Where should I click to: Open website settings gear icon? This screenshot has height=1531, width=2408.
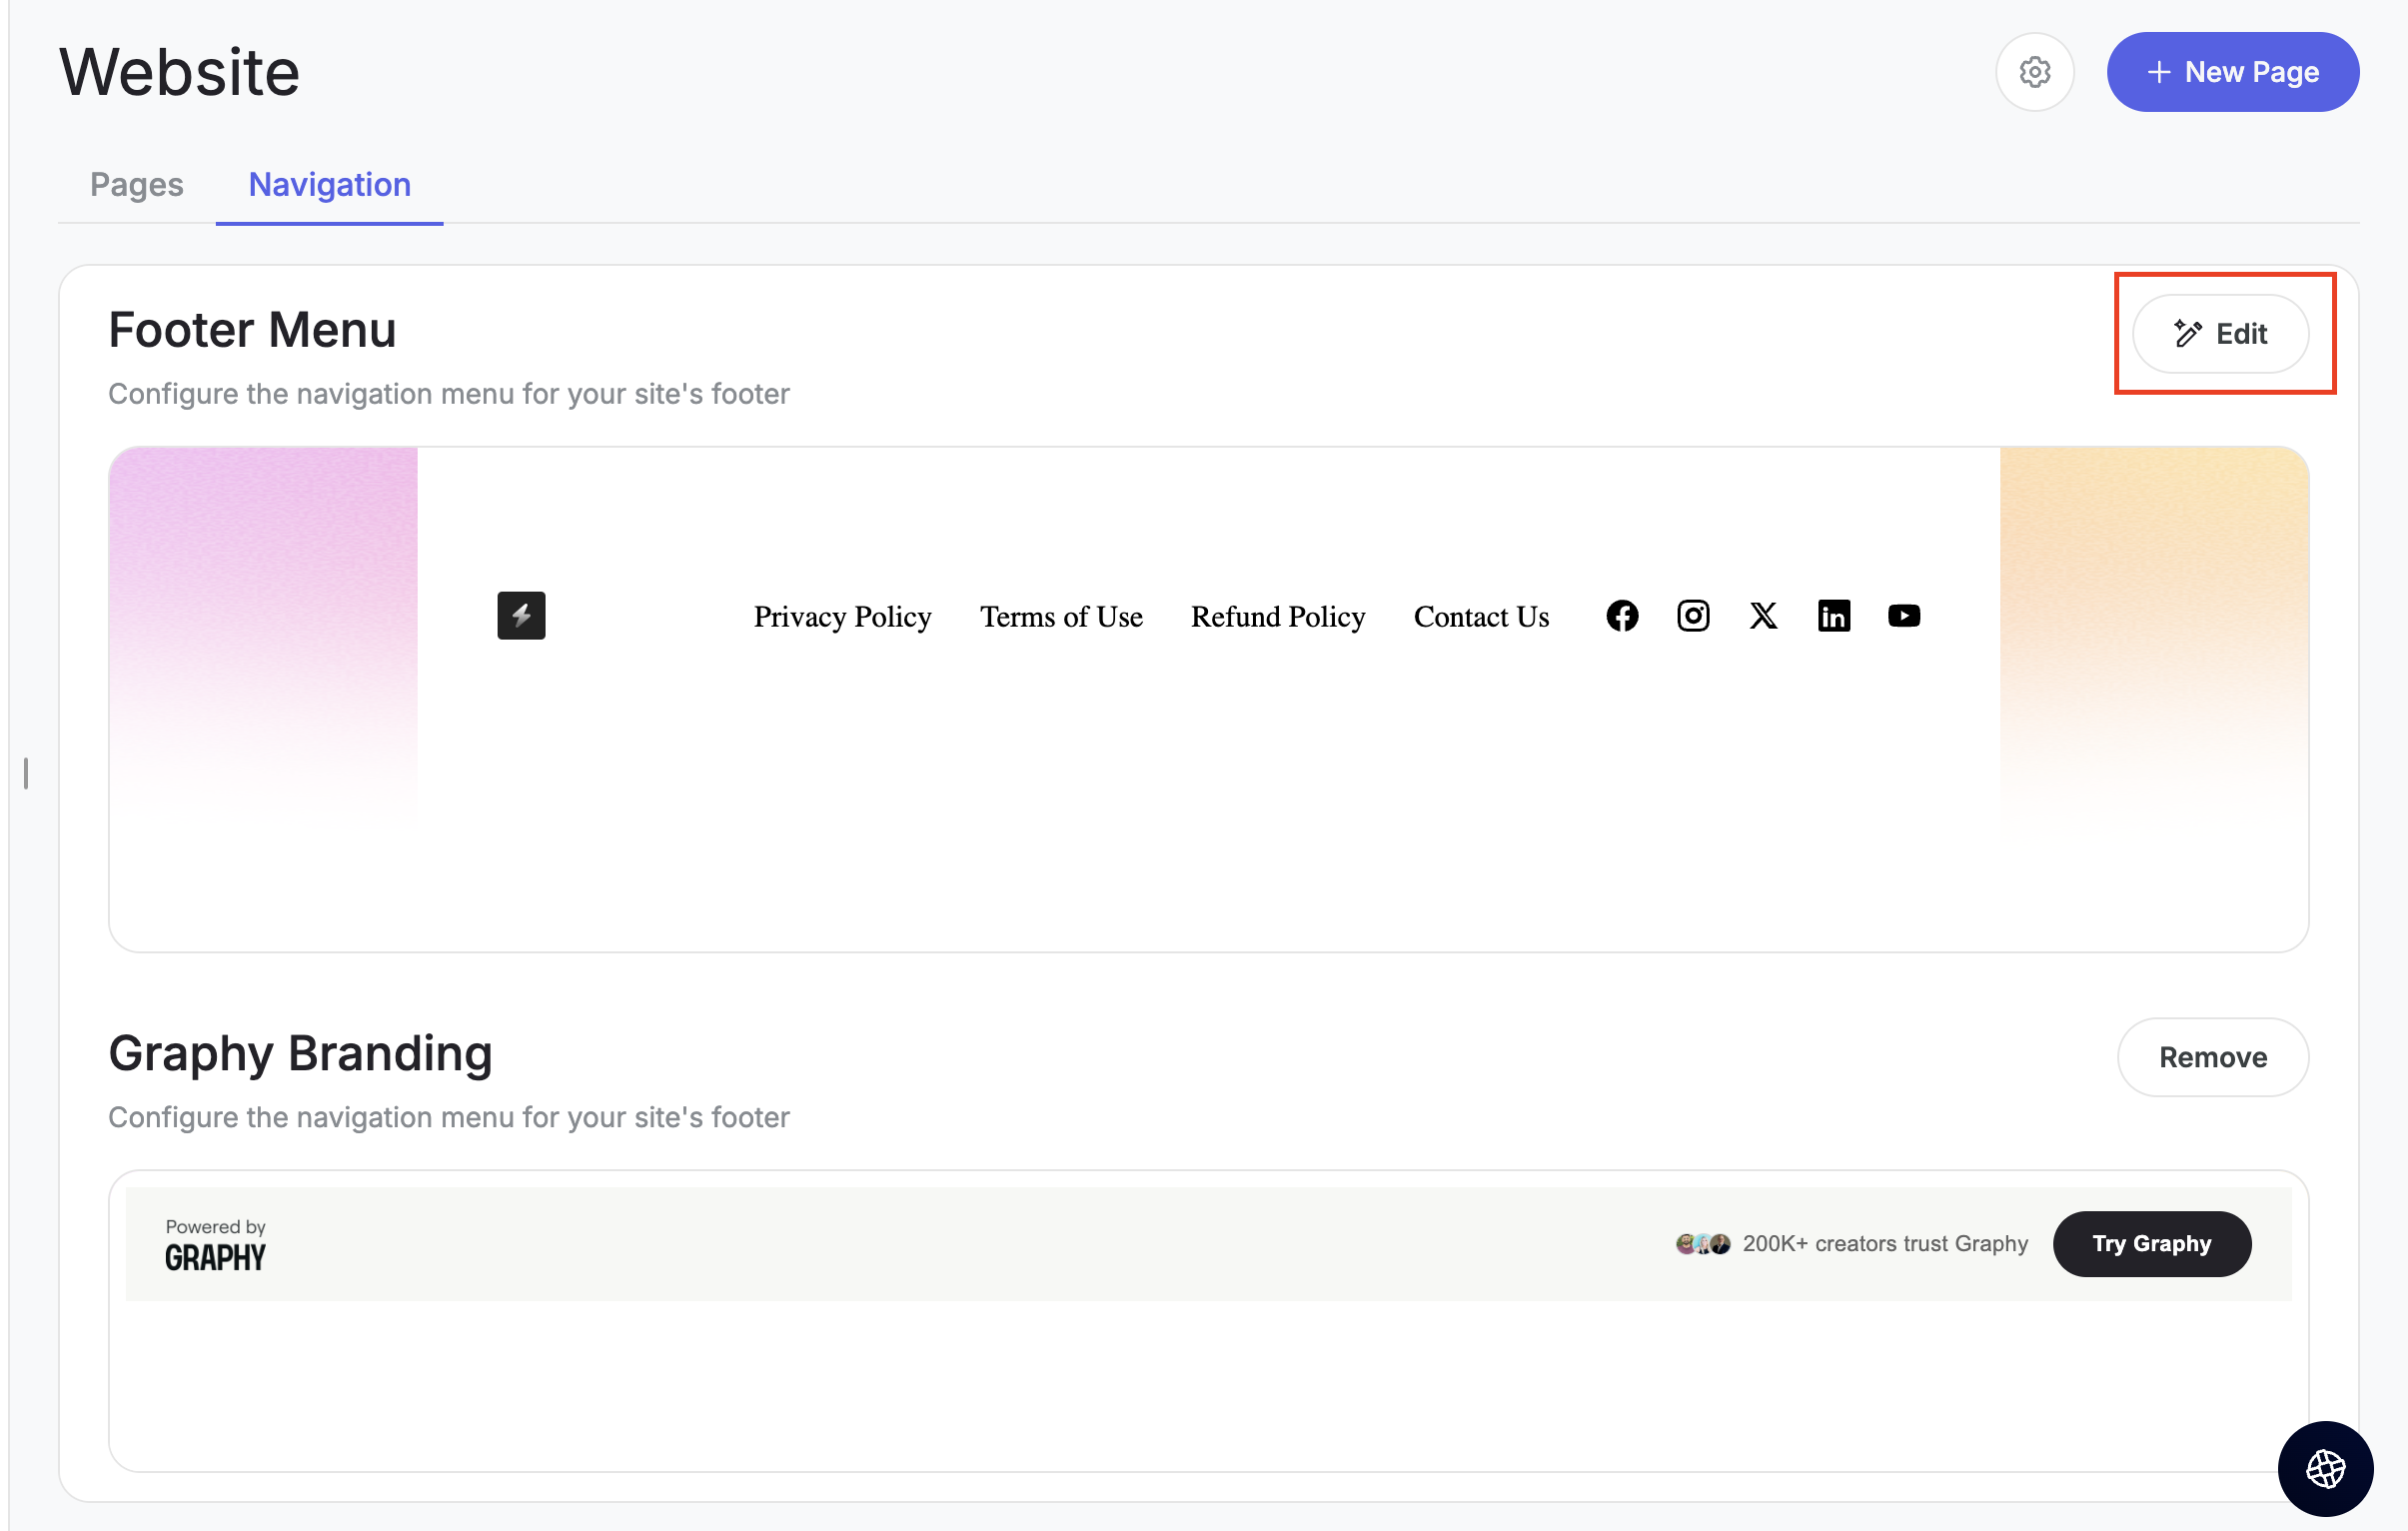2033,72
